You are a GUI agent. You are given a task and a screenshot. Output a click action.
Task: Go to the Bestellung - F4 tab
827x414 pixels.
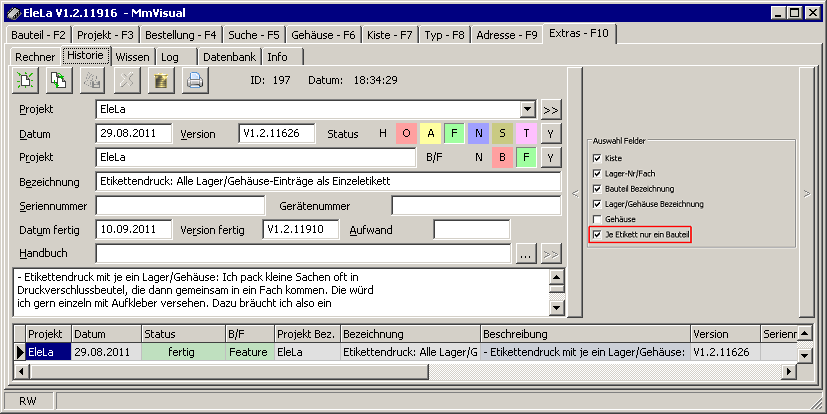pyautogui.click(x=180, y=35)
